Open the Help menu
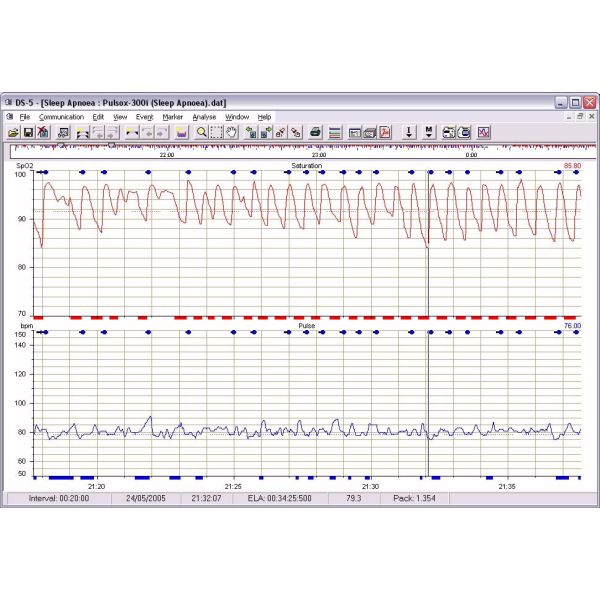600x600 pixels. (x=264, y=117)
